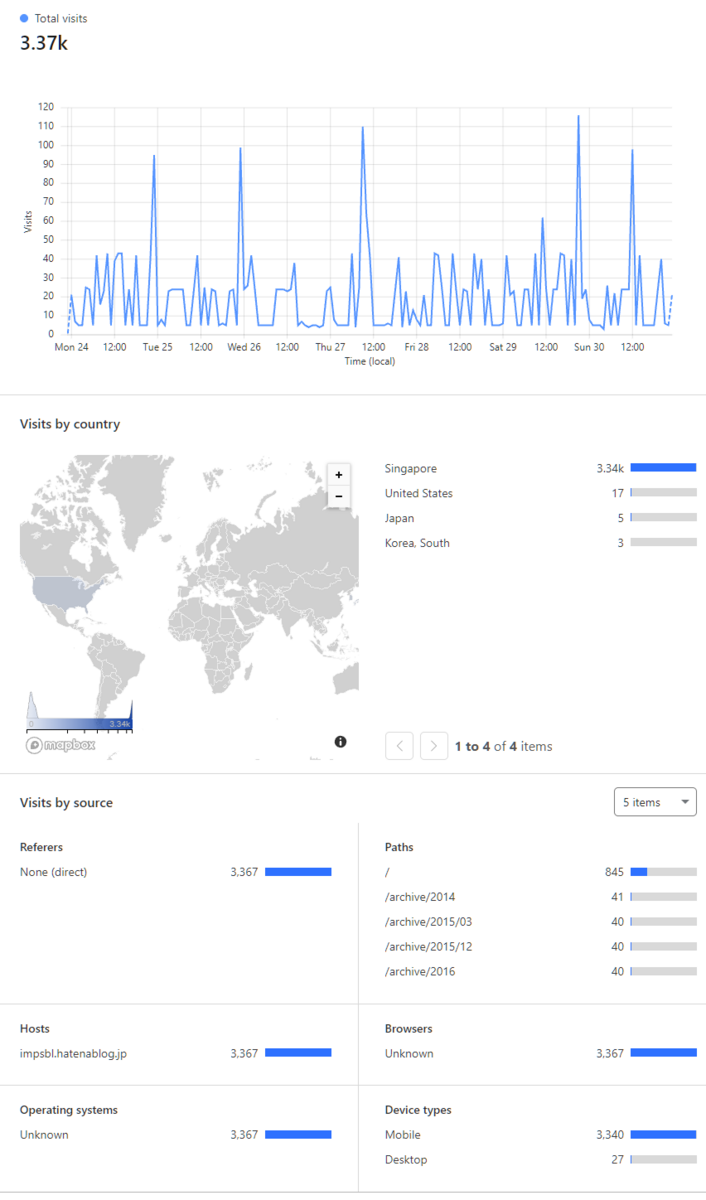Select the /archive/2015/12 path

click(540, 947)
